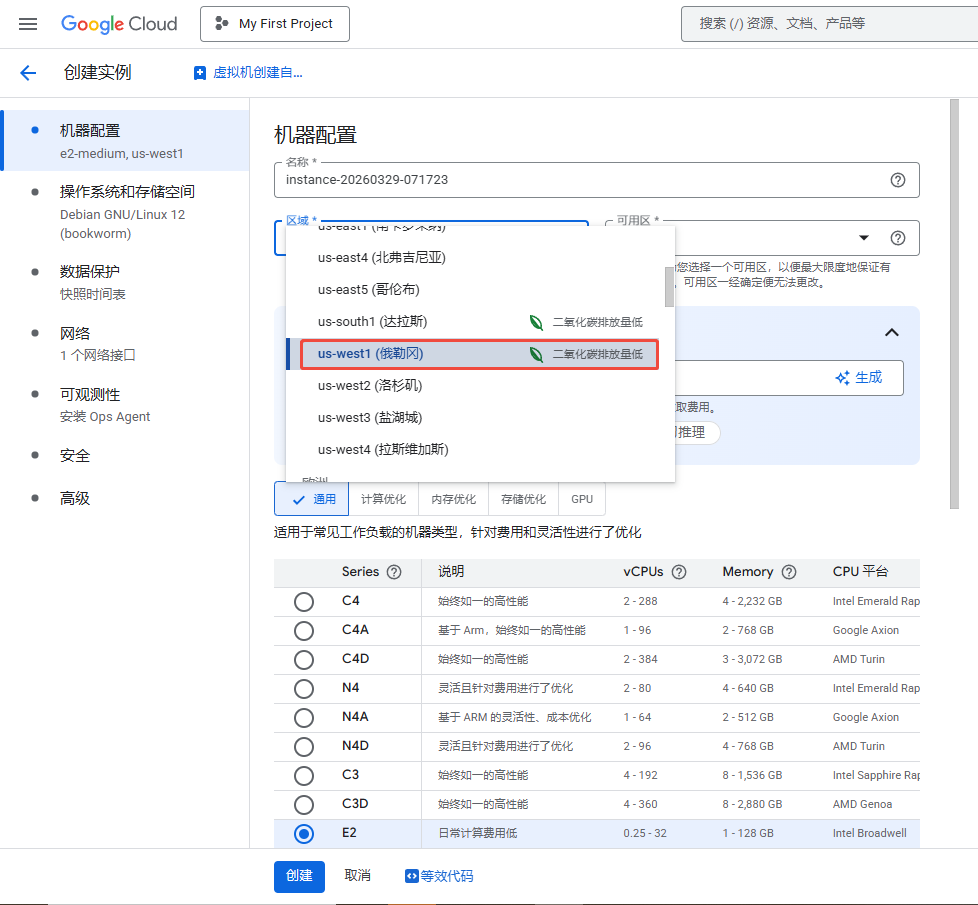Screen dimensions: 978x905
Task: Click the 'AMD Genoa' CPU platform cell
Action: point(862,804)
